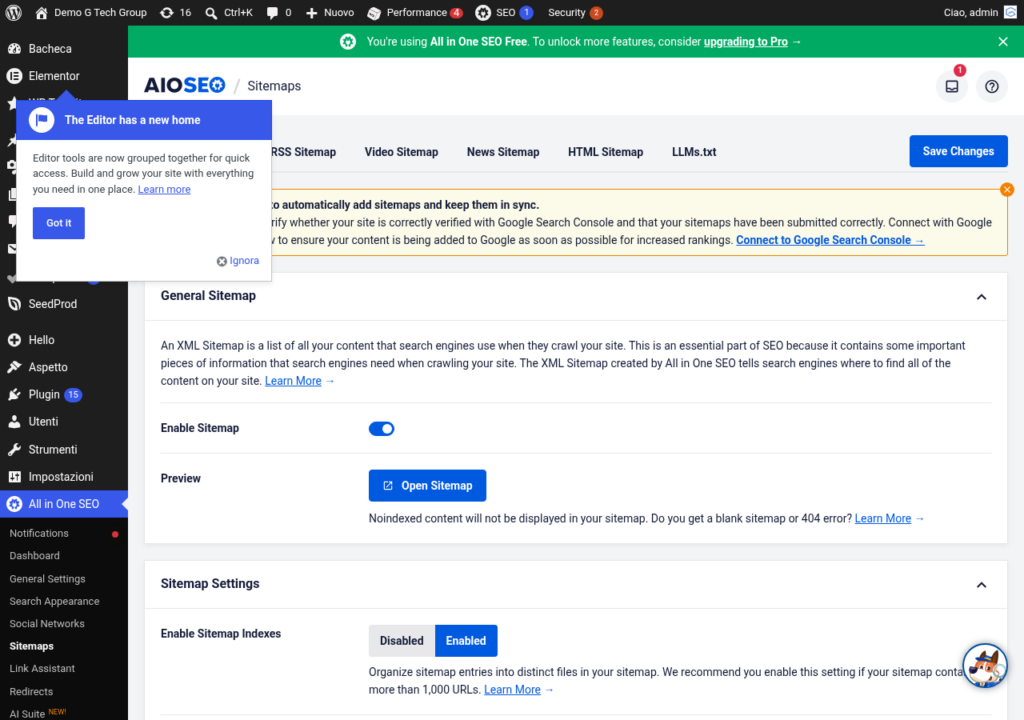Image resolution: width=1024 pixels, height=720 pixels.
Task: Select Disabled for Sitemap Indexes
Action: pos(401,641)
